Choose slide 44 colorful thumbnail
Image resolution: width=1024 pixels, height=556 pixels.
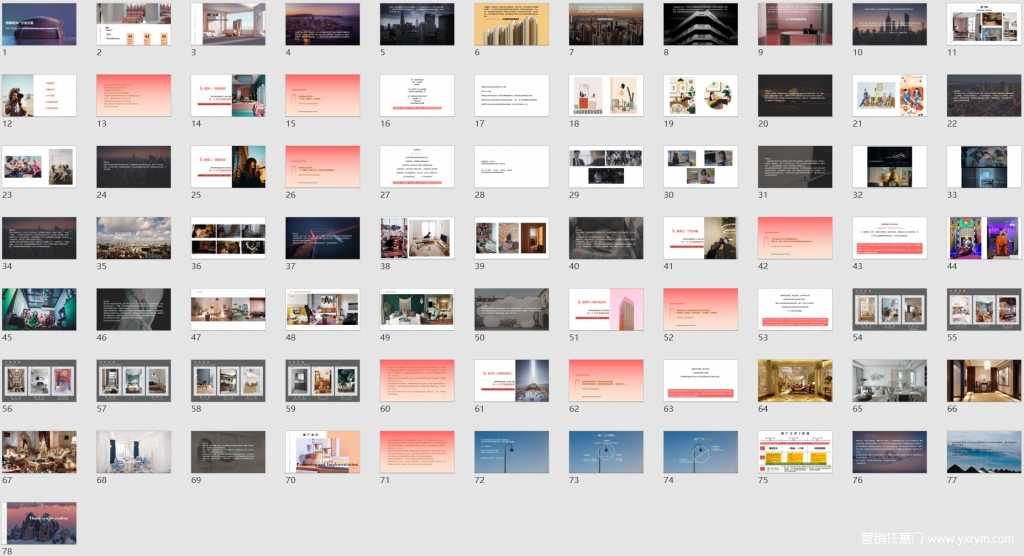tap(984, 238)
